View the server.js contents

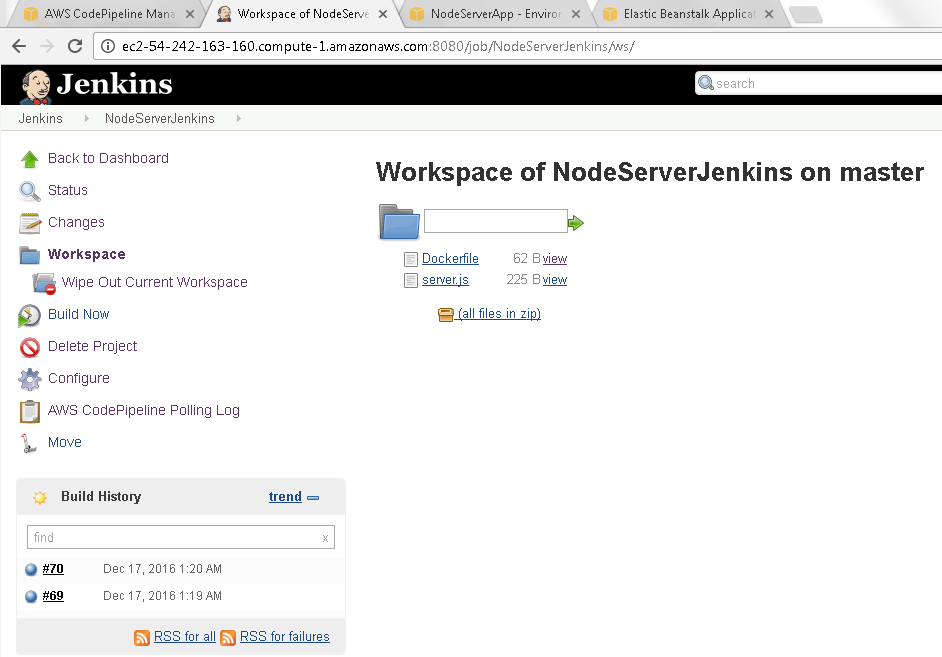555,279
